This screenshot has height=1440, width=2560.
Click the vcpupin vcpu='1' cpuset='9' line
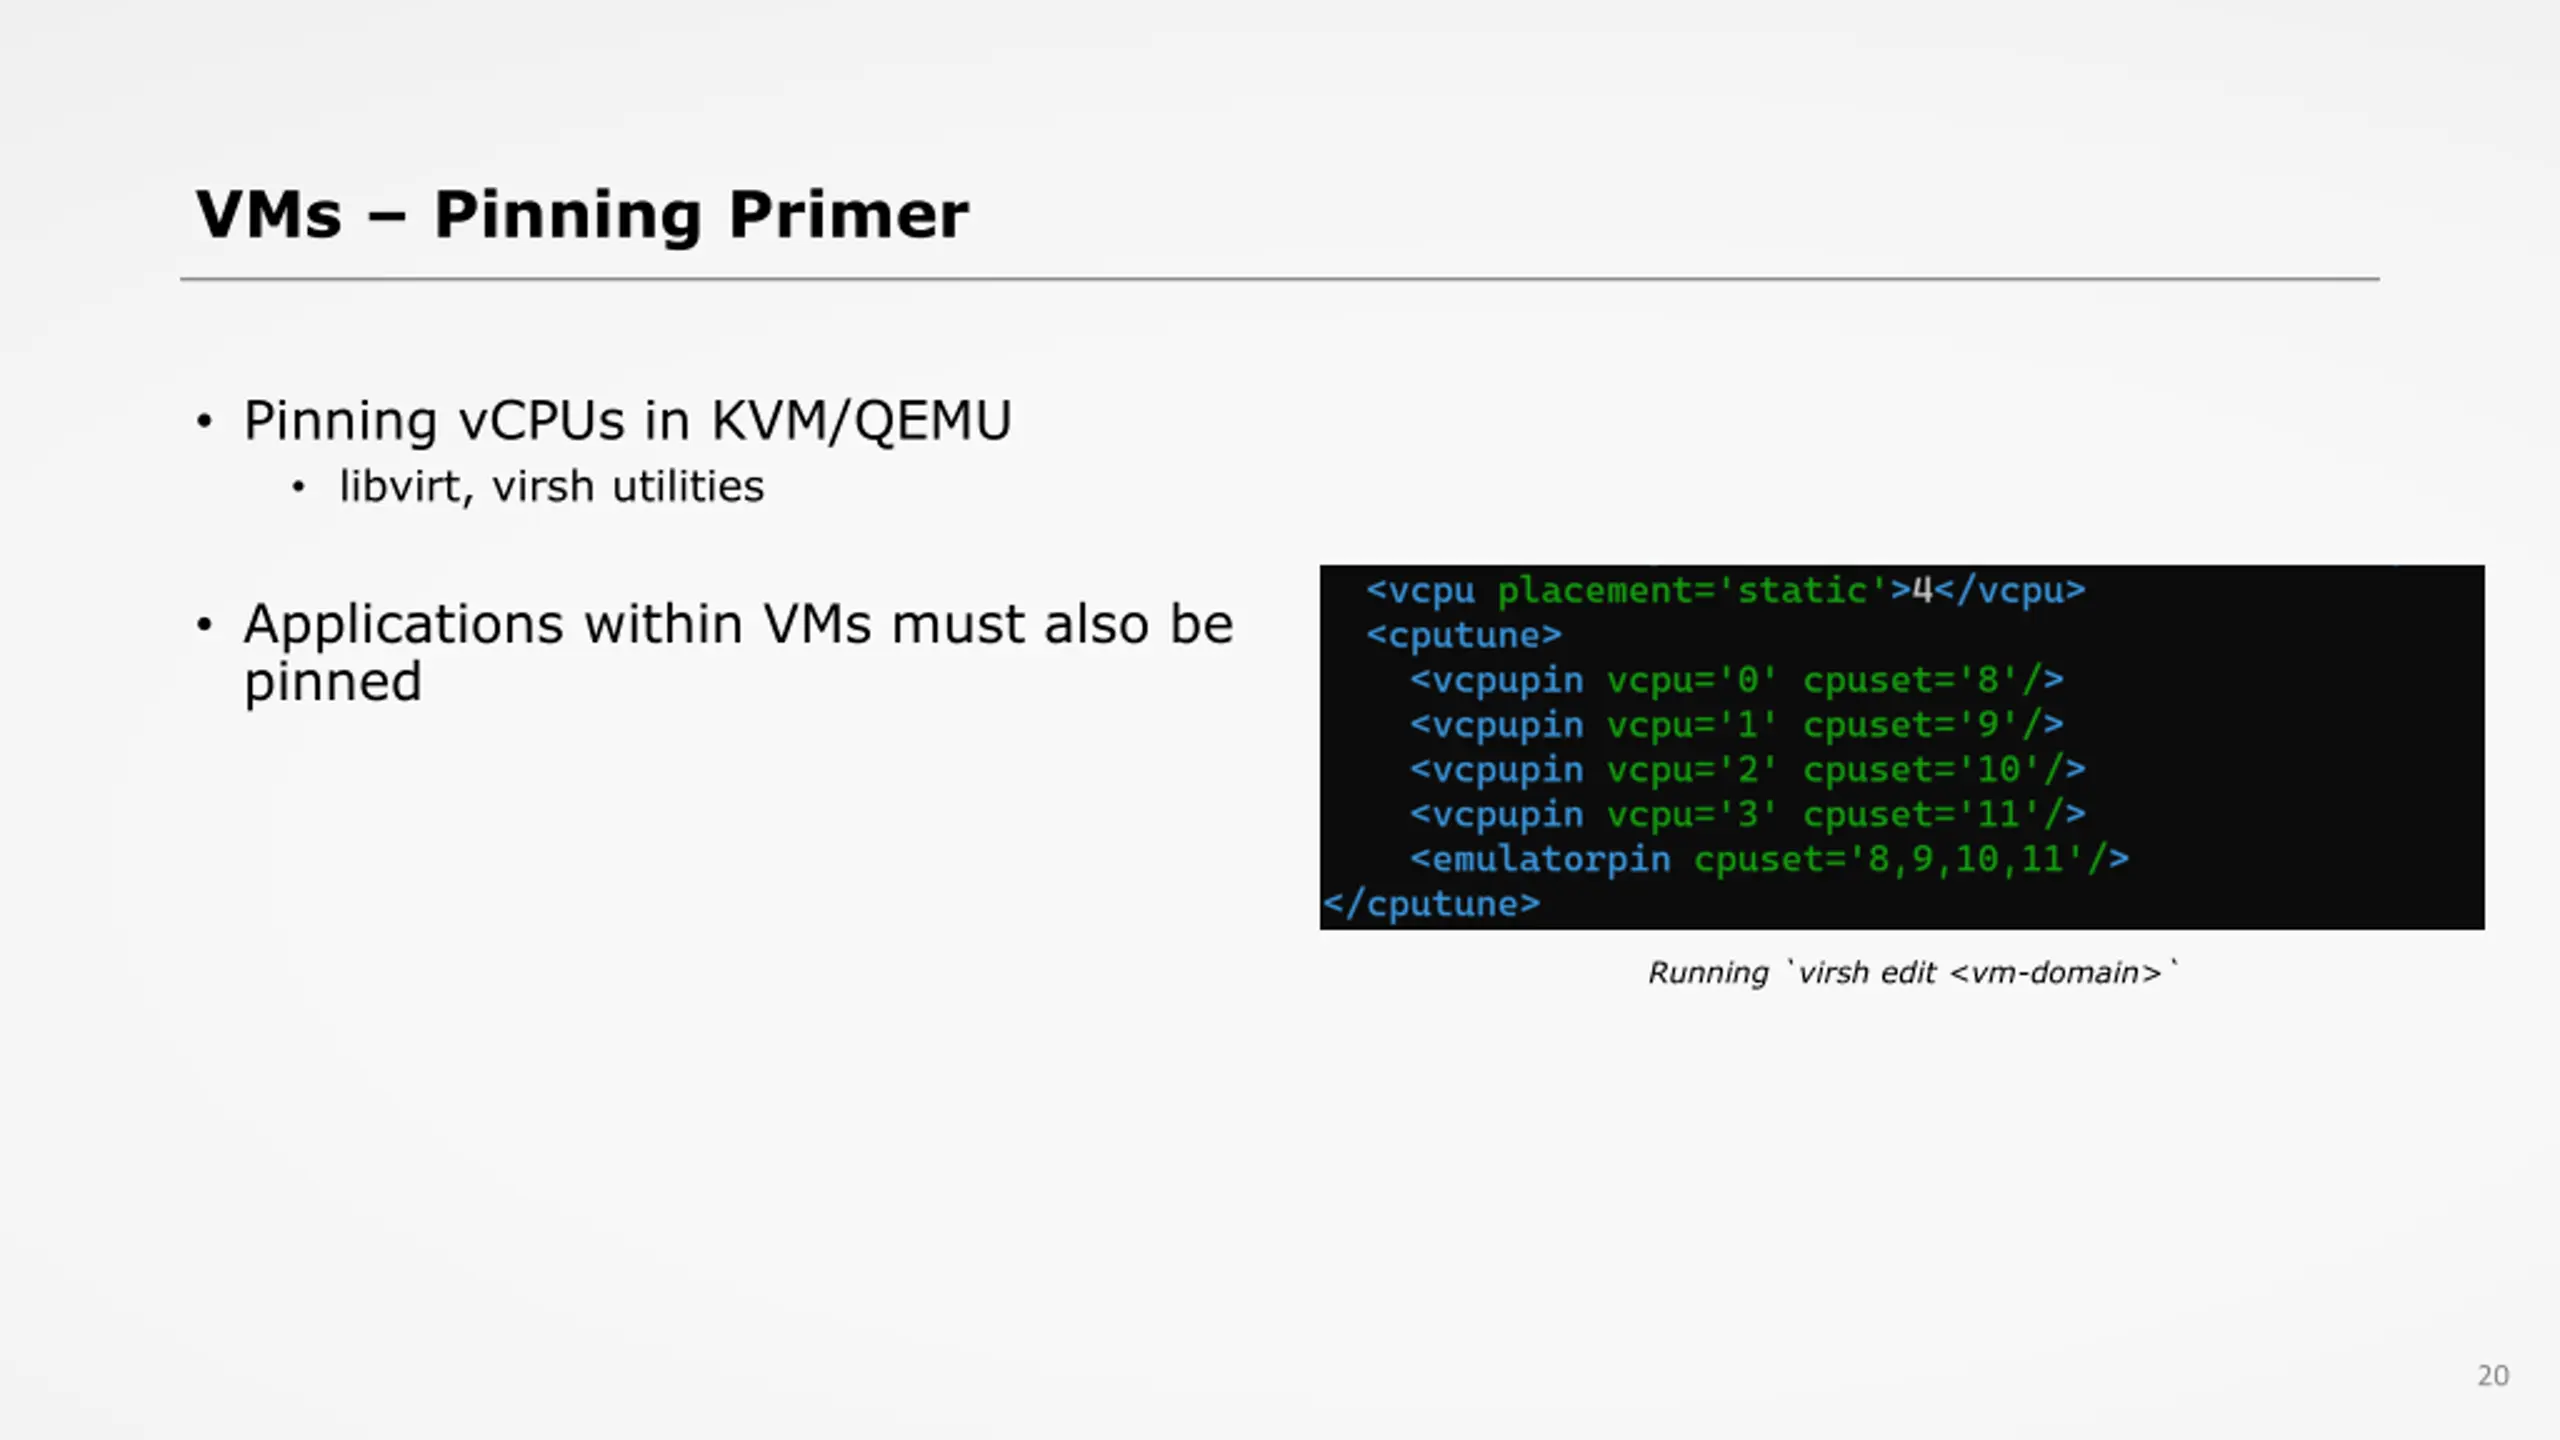coord(1737,724)
